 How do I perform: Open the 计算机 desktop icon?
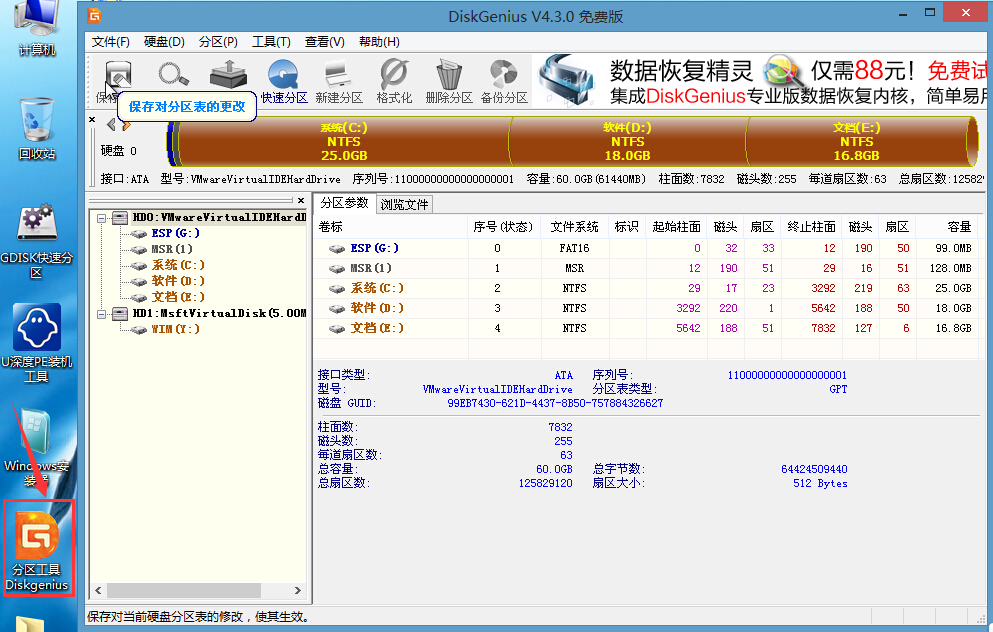point(37,28)
